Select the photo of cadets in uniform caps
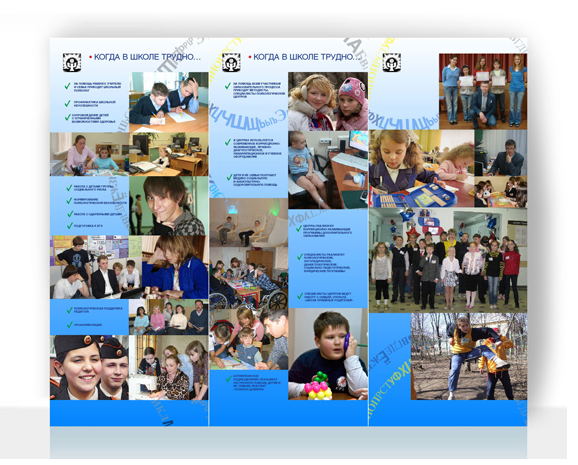Screen dimensions: 578x465 click(90, 367)
